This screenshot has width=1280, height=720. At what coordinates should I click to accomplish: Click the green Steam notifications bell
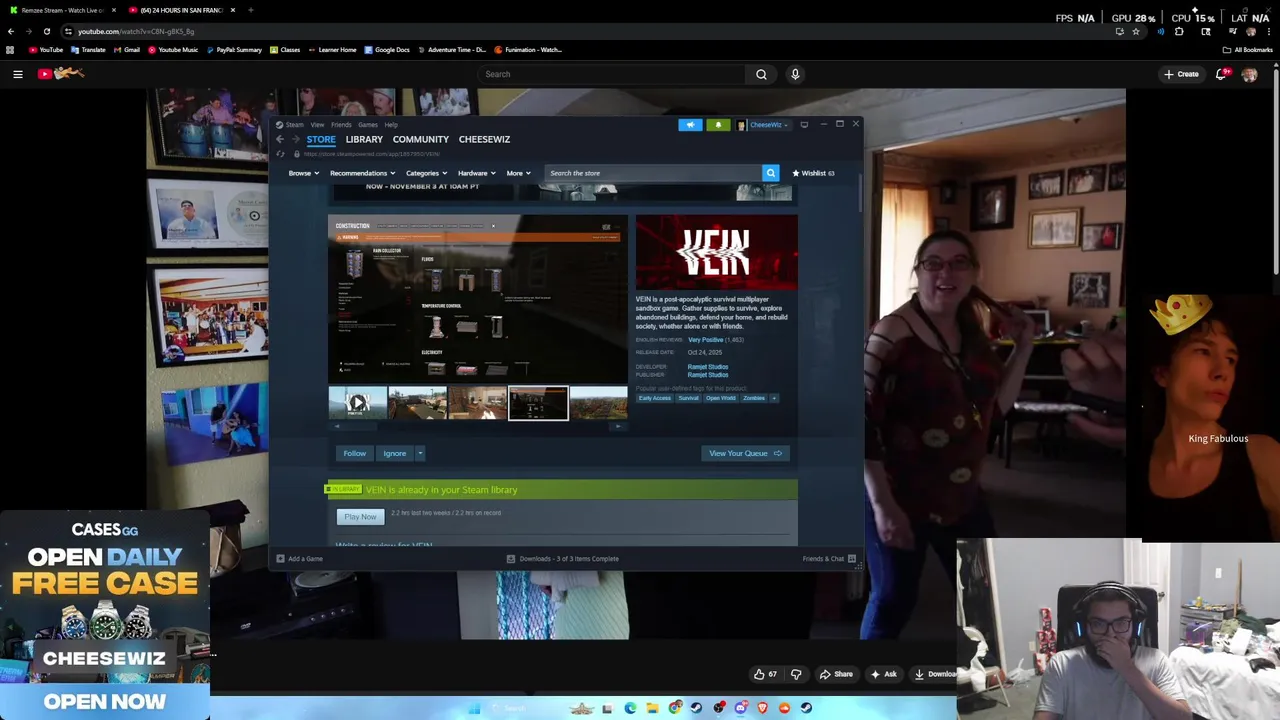718,125
